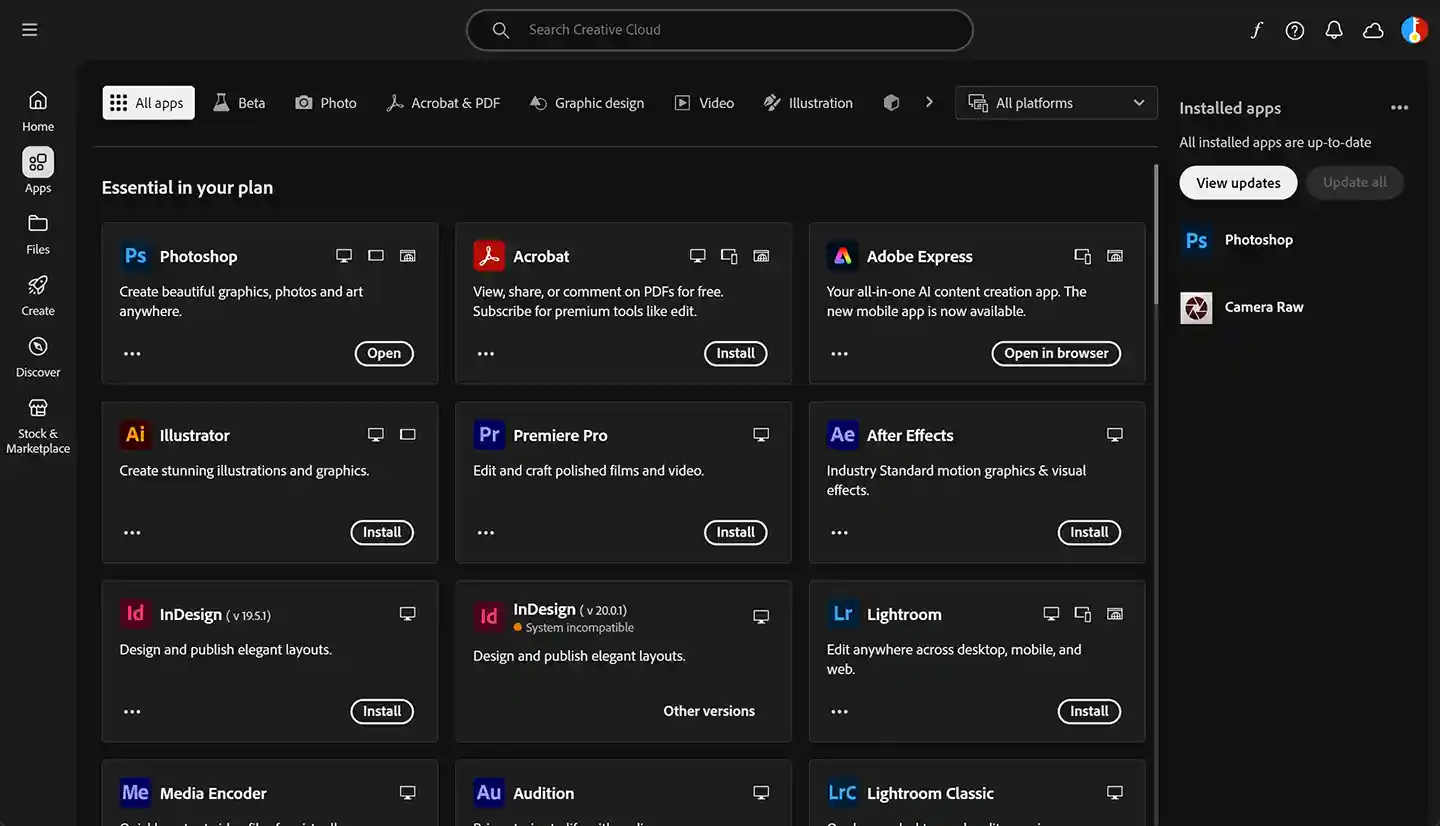This screenshot has width=1440, height=826.
Task: Open the help question mark icon
Action: tap(1295, 30)
